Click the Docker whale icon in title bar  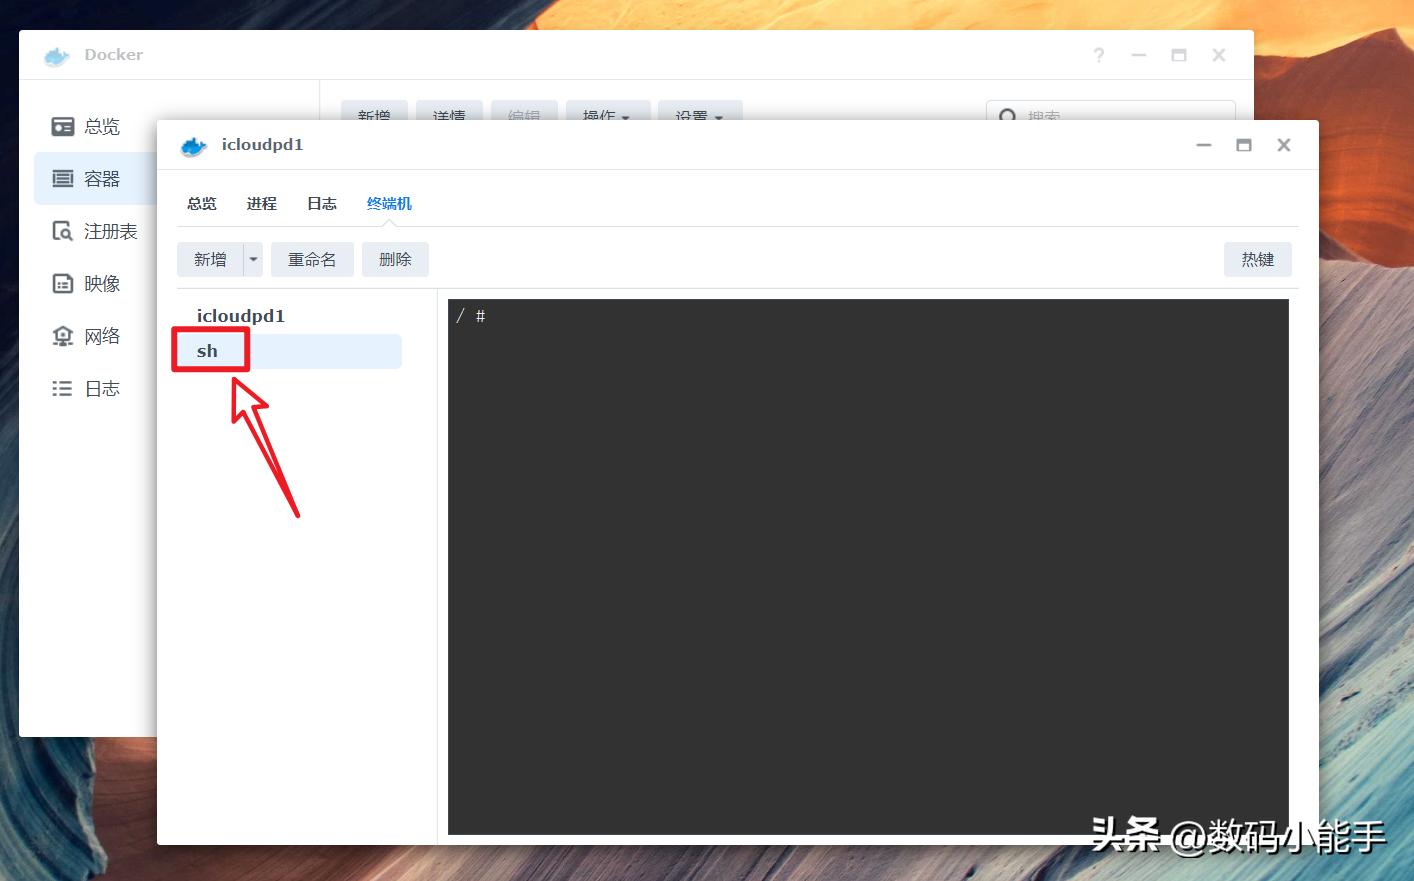pos(55,55)
